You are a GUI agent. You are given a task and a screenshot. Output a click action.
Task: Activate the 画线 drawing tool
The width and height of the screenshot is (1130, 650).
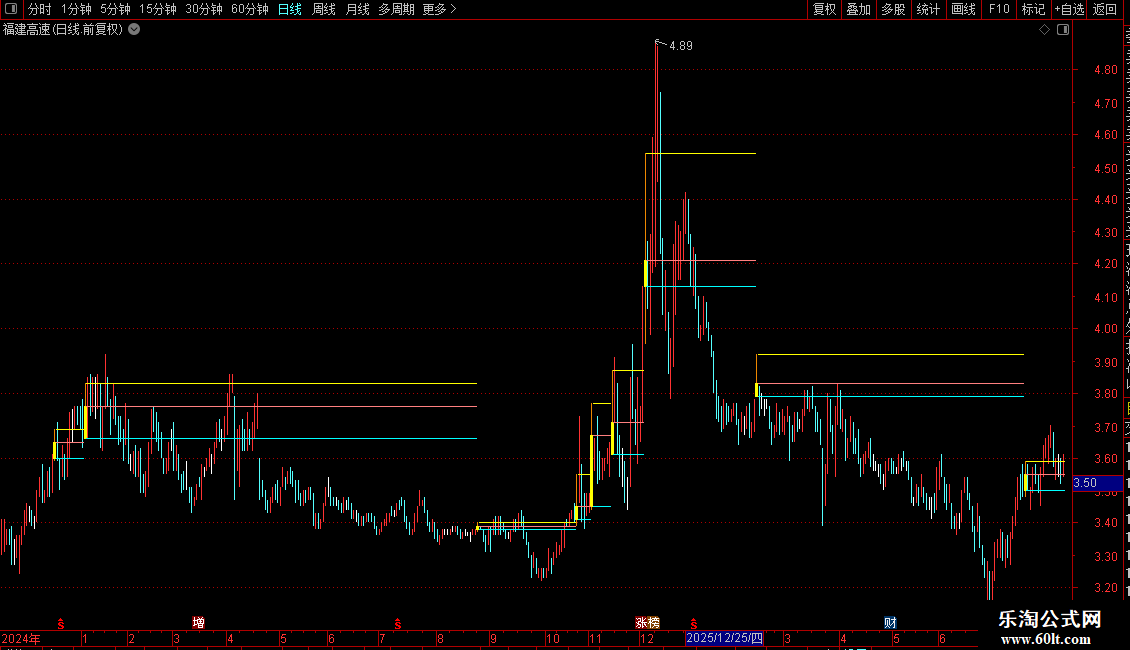[964, 9]
